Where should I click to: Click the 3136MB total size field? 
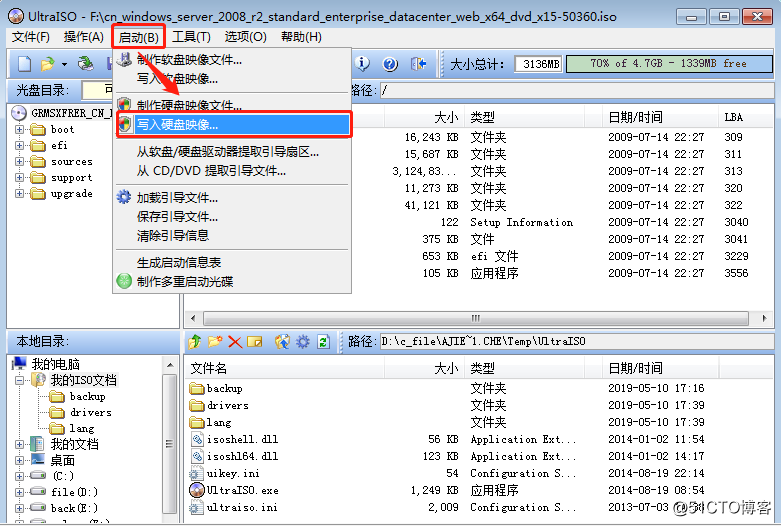tap(539, 64)
